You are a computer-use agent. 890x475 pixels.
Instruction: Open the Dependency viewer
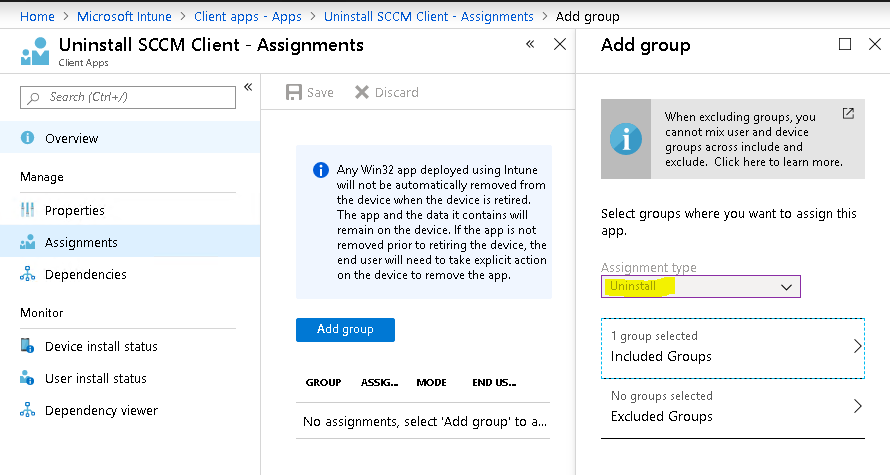click(x=130, y=410)
